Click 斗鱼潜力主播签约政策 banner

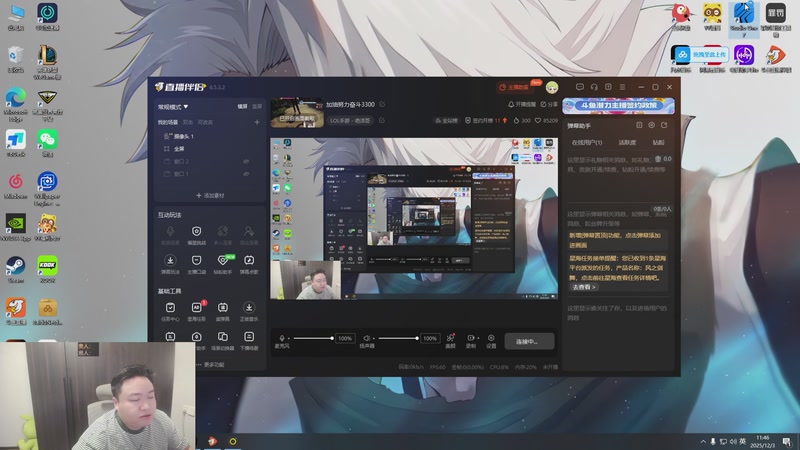click(618, 106)
